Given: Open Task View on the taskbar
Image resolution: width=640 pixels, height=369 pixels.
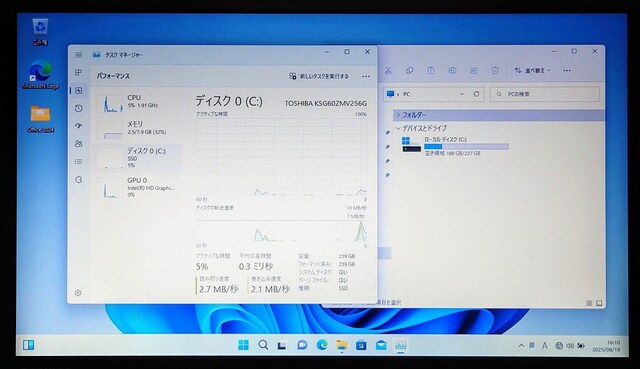Looking at the screenshot, I should tap(282, 345).
